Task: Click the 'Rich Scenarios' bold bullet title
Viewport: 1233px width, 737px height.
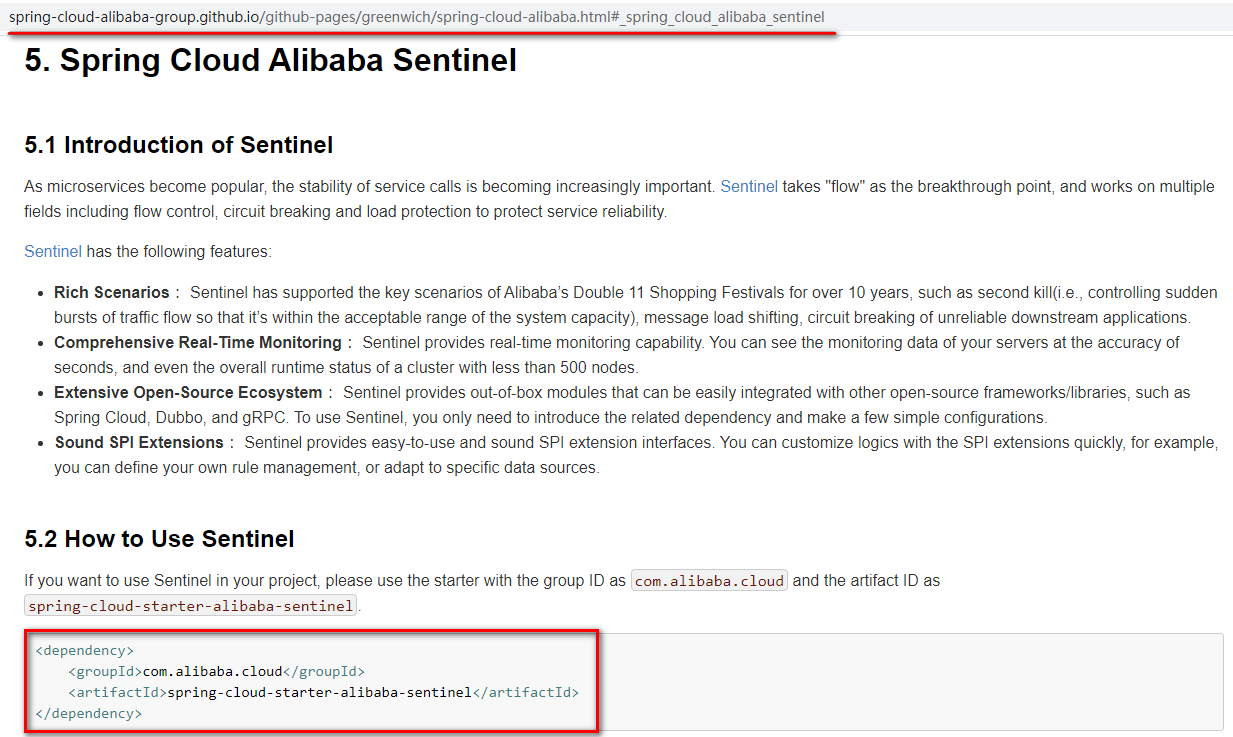Action: tap(111, 293)
